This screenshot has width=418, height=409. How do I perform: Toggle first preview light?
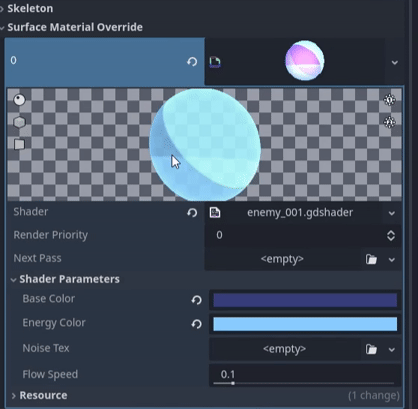[389, 99]
